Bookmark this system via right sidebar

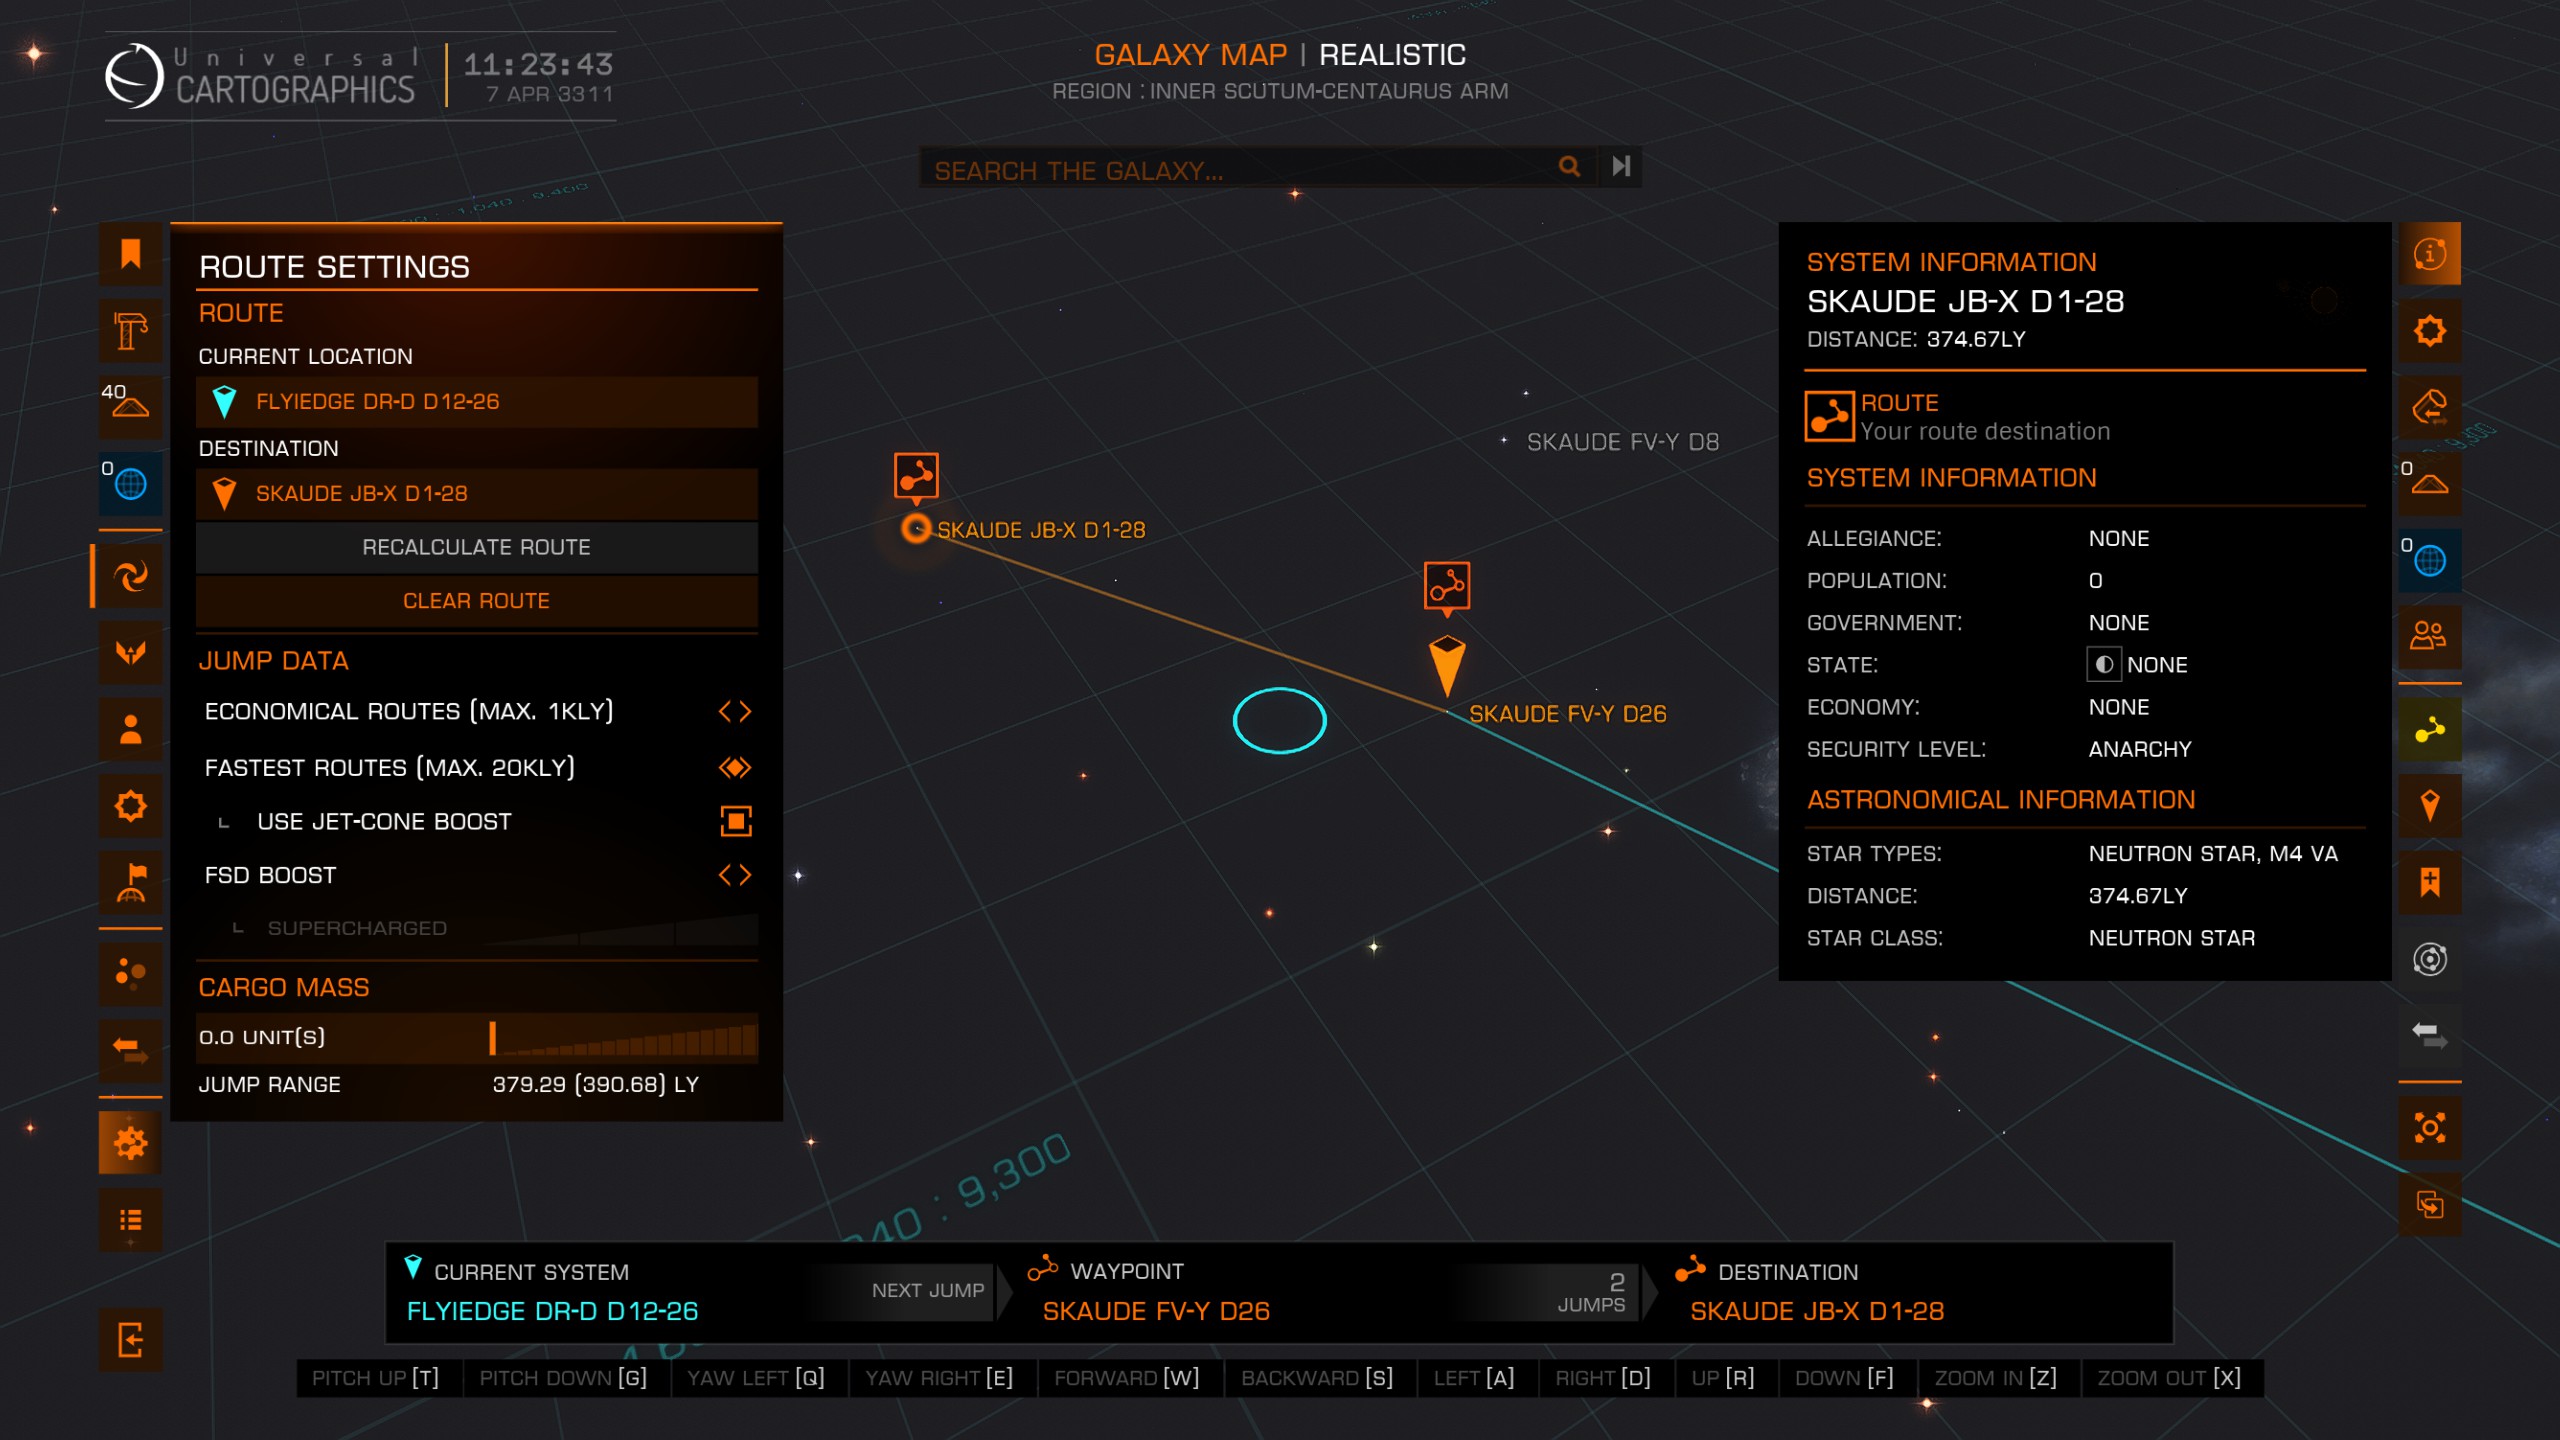(2430, 882)
